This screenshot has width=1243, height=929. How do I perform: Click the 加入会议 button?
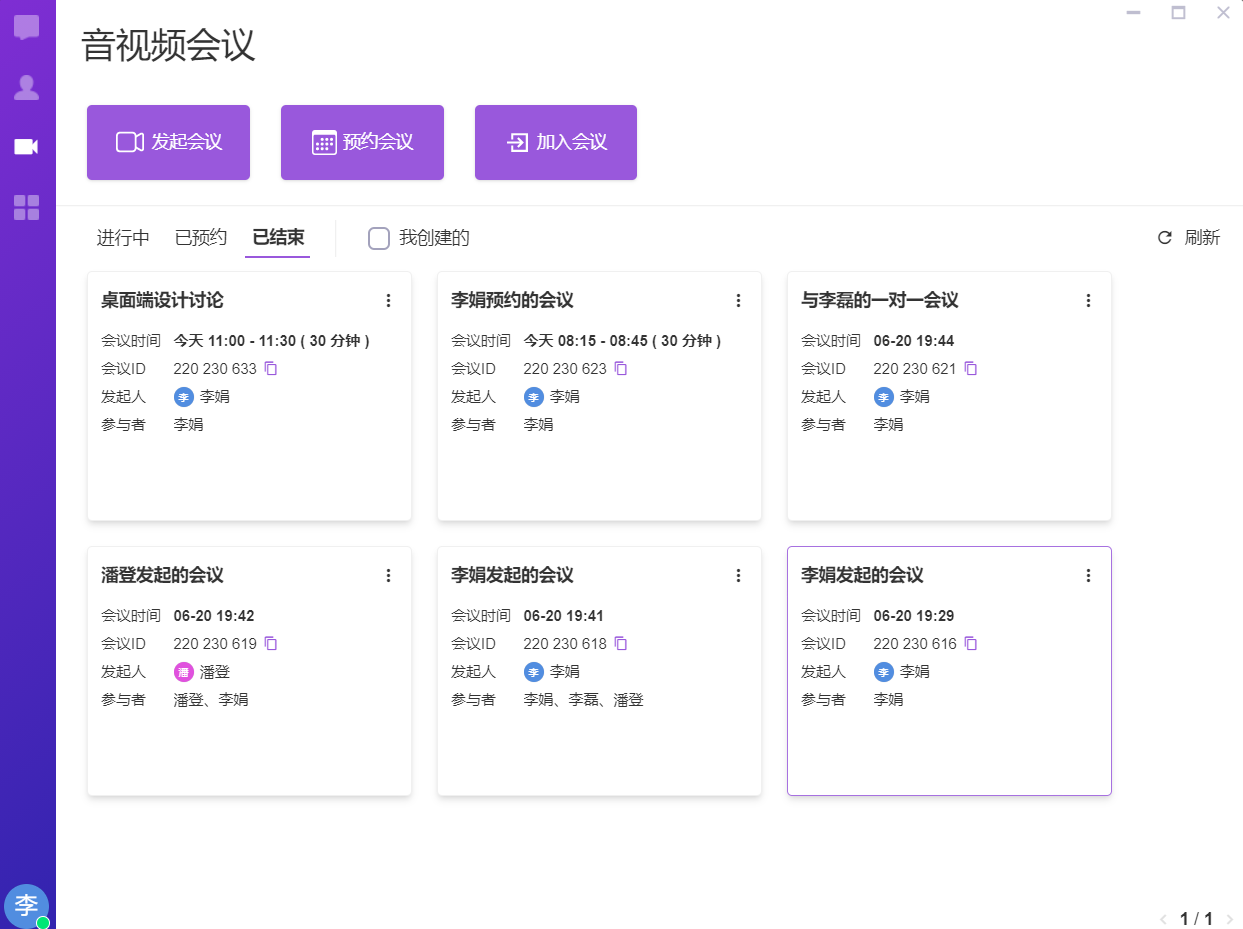click(556, 142)
